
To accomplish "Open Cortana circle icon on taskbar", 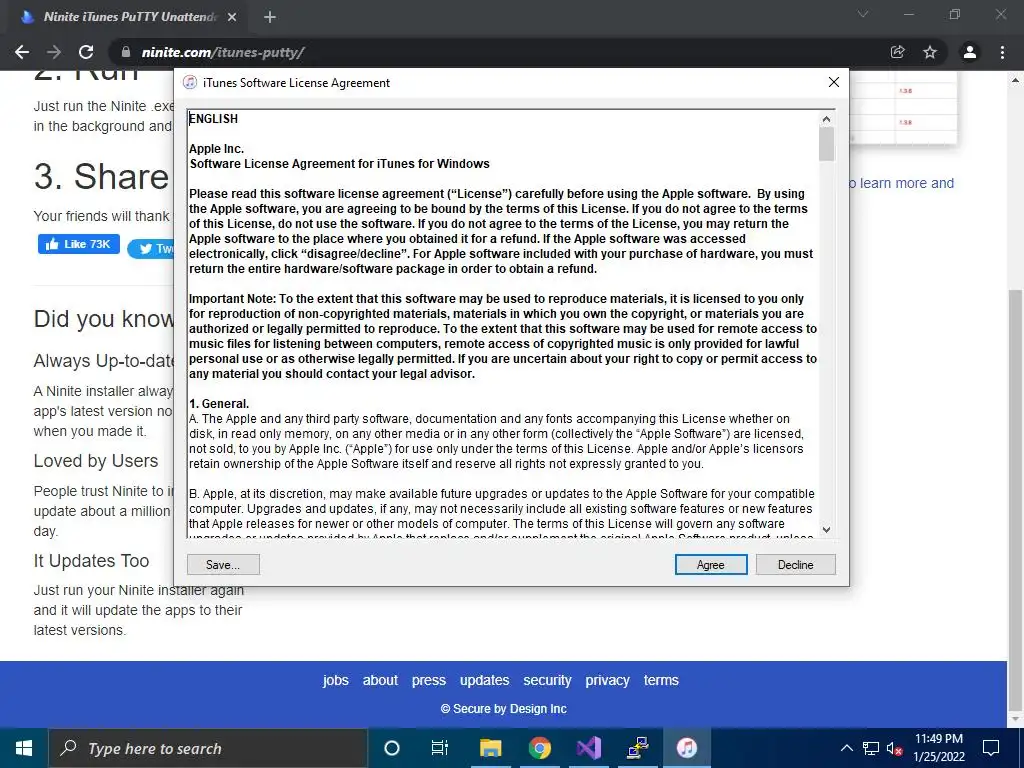I will 392,748.
